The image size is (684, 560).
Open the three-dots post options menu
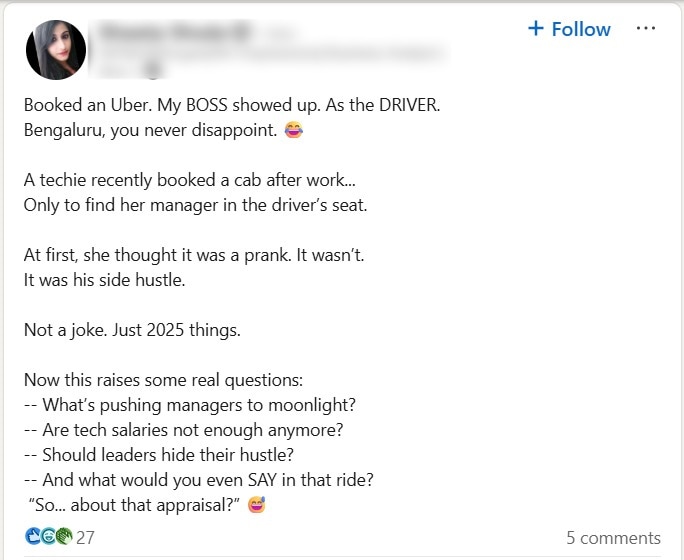(x=646, y=29)
